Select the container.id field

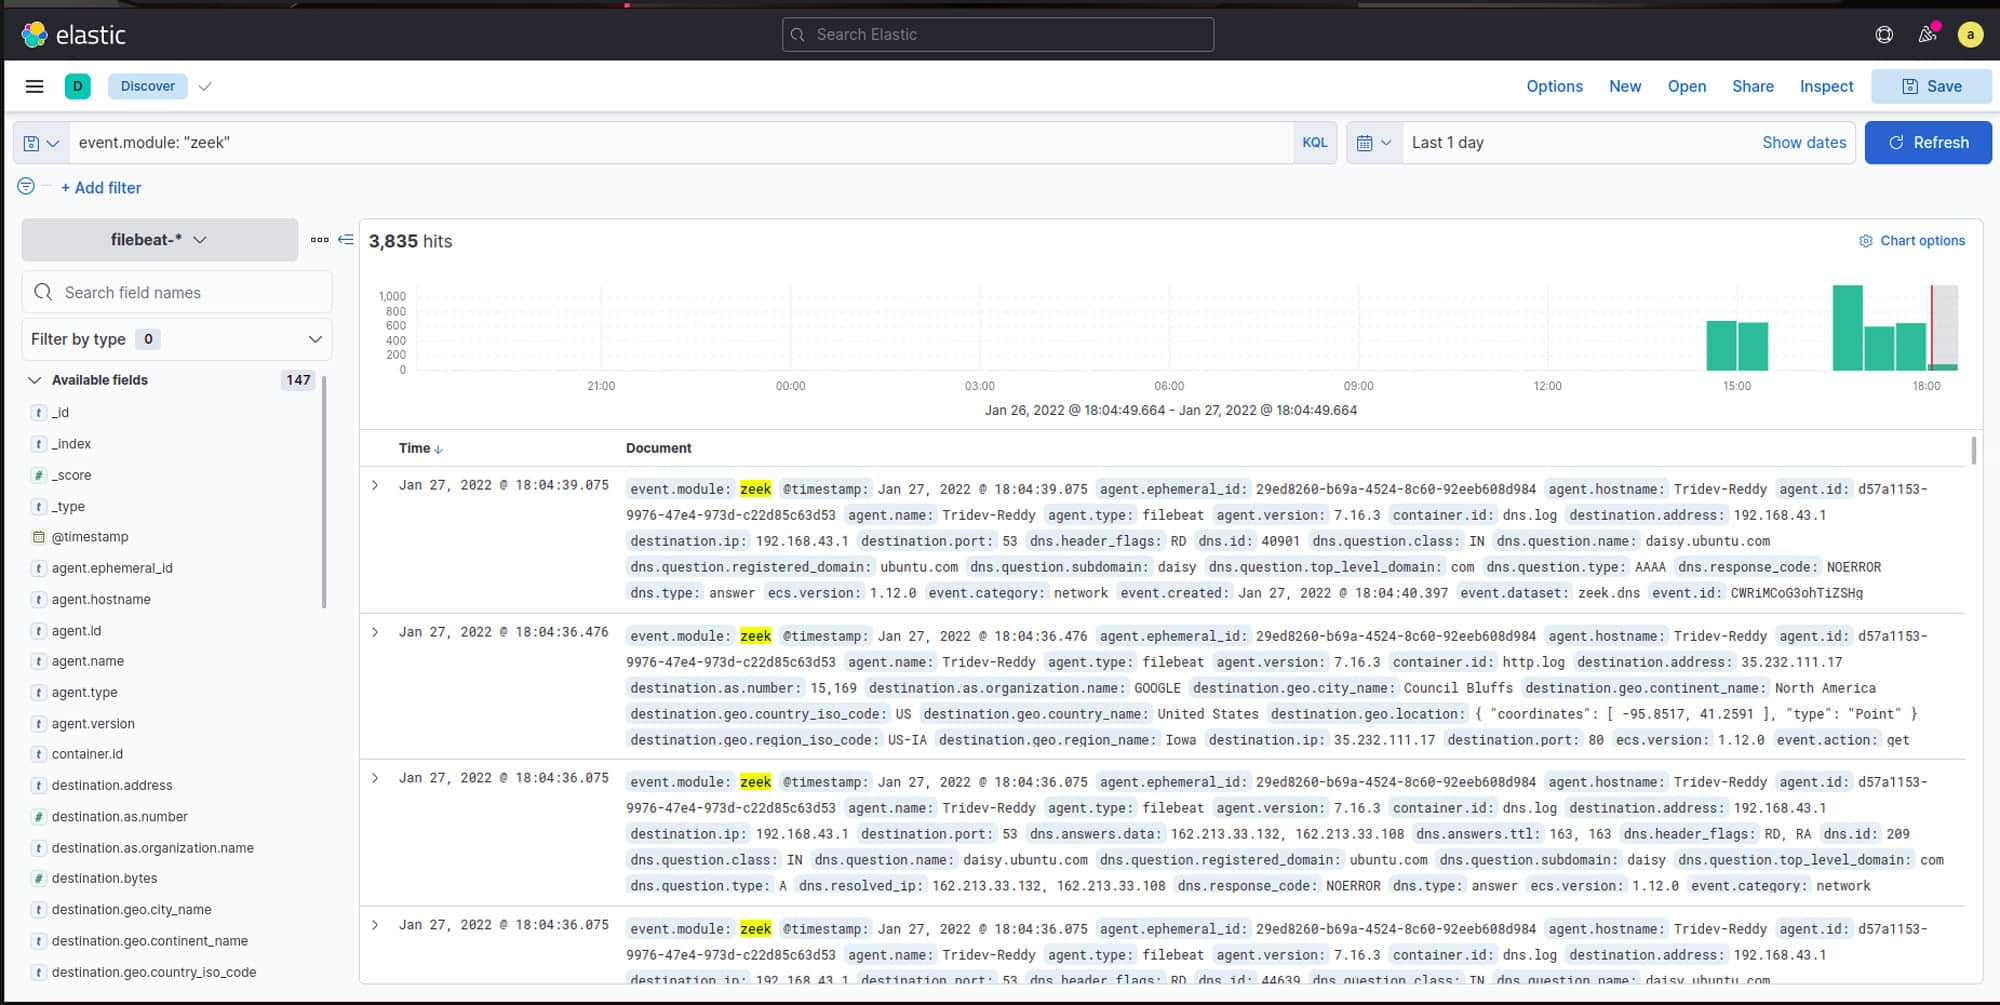[x=87, y=754]
